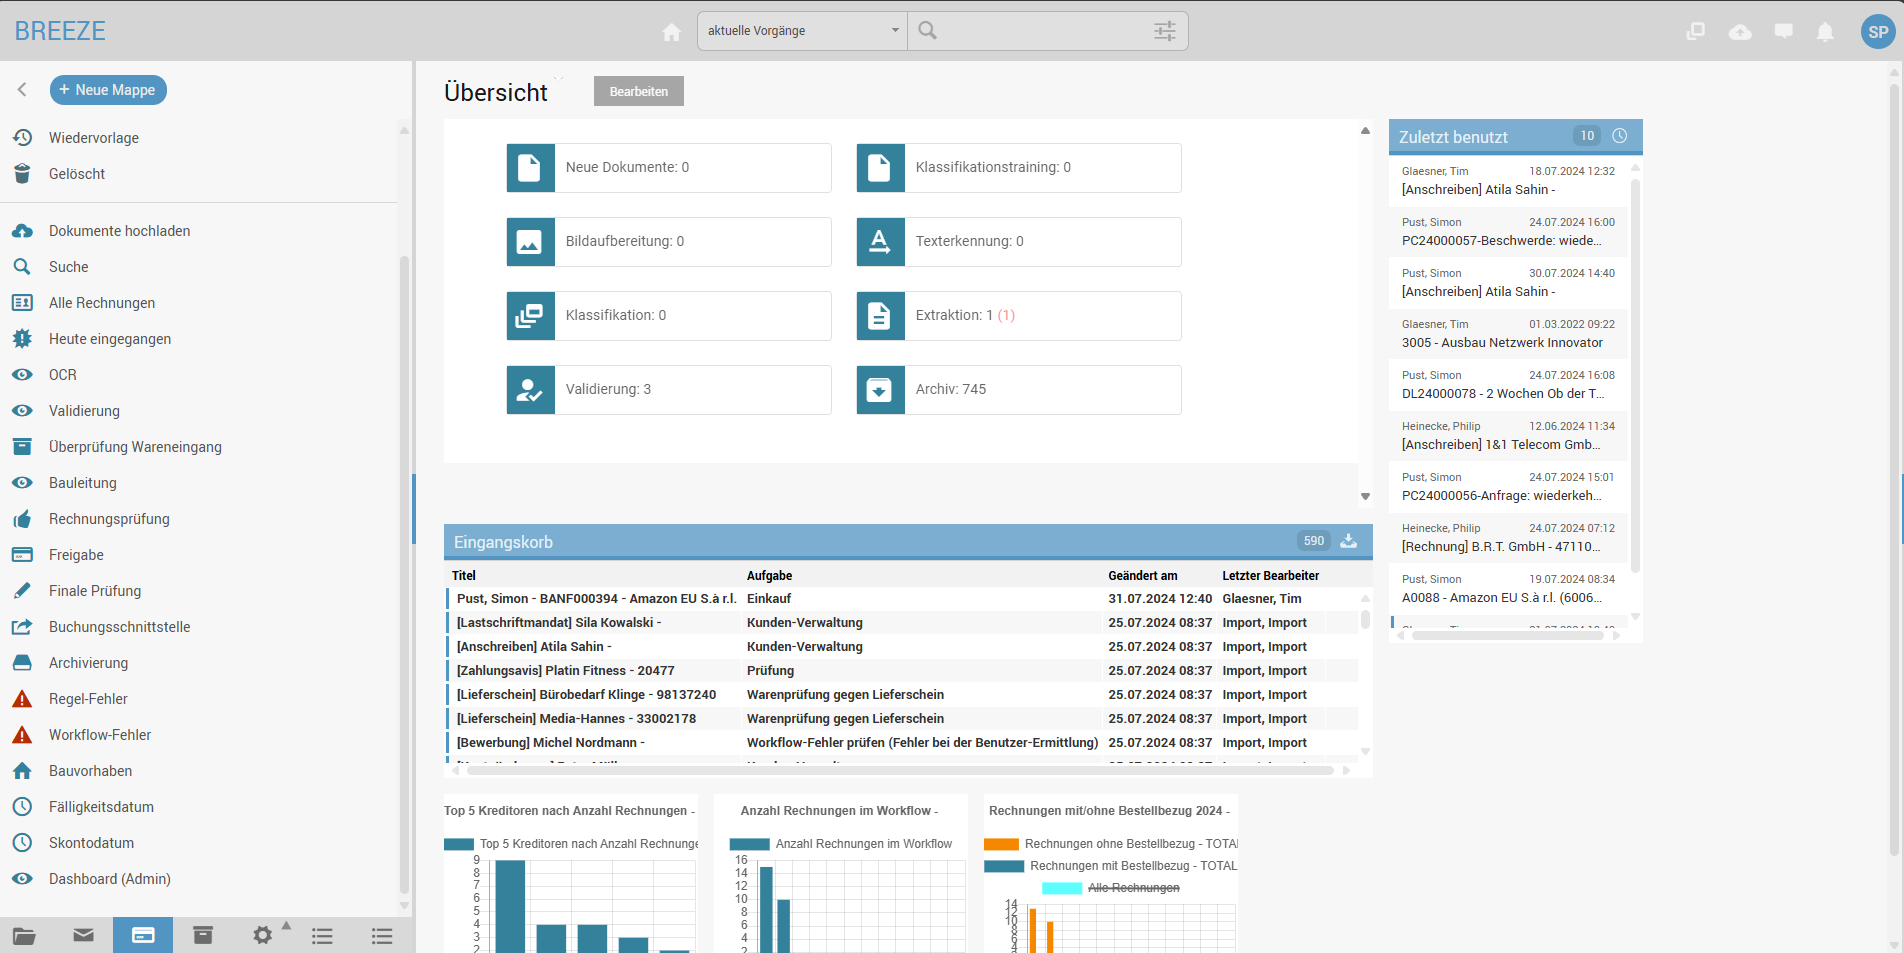Image resolution: width=1904 pixels, height=953 pixels.
Task: Open the Bildaufbereitung tile
Action: pos(669,241)
